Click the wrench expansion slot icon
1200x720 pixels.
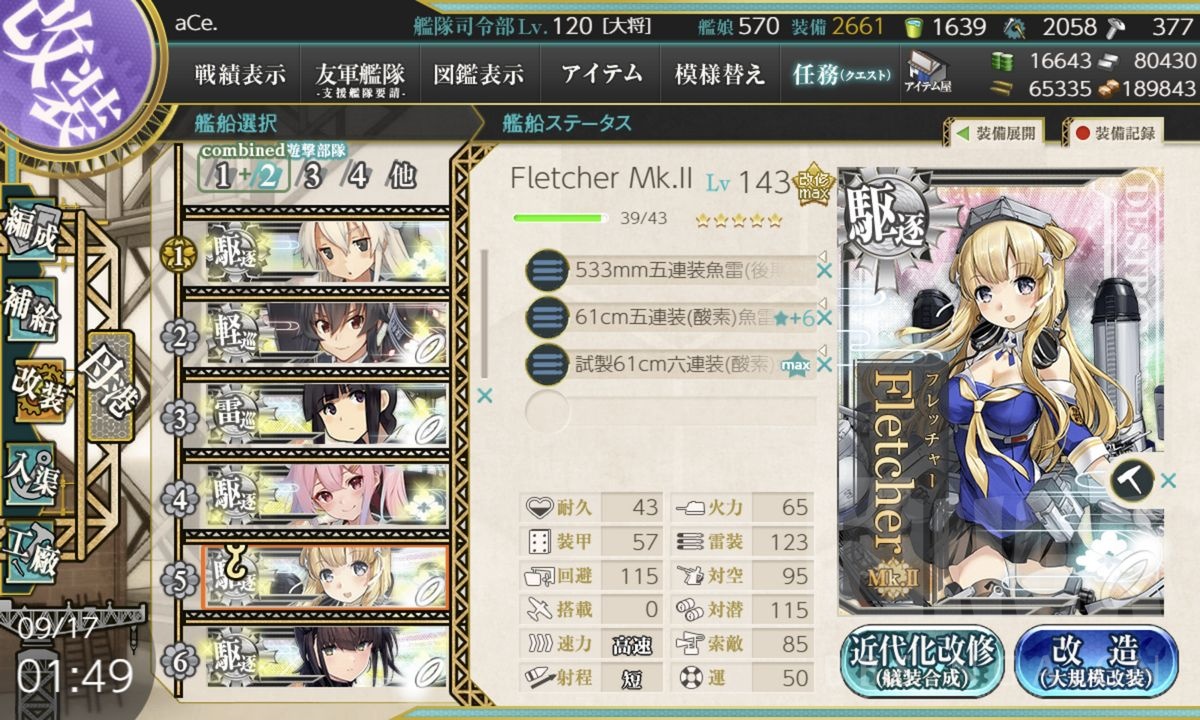(1131, 481)
